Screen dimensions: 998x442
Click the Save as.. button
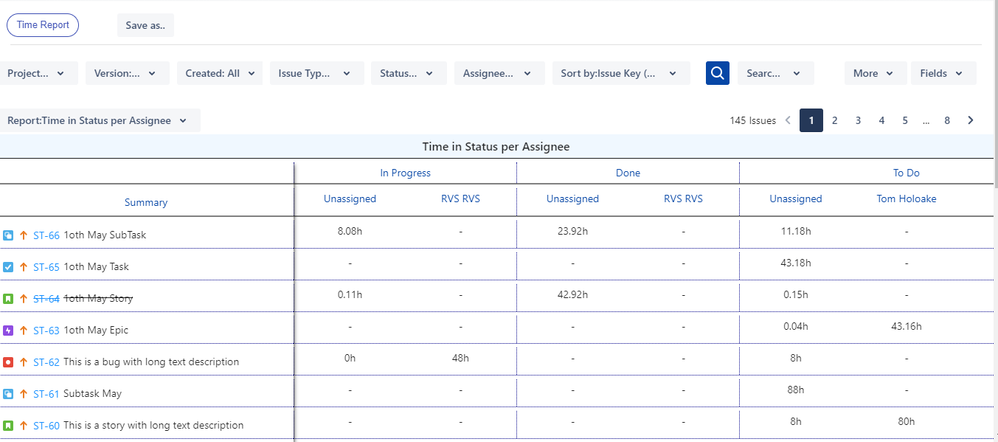pyautogui.click(x=145, y=25)
